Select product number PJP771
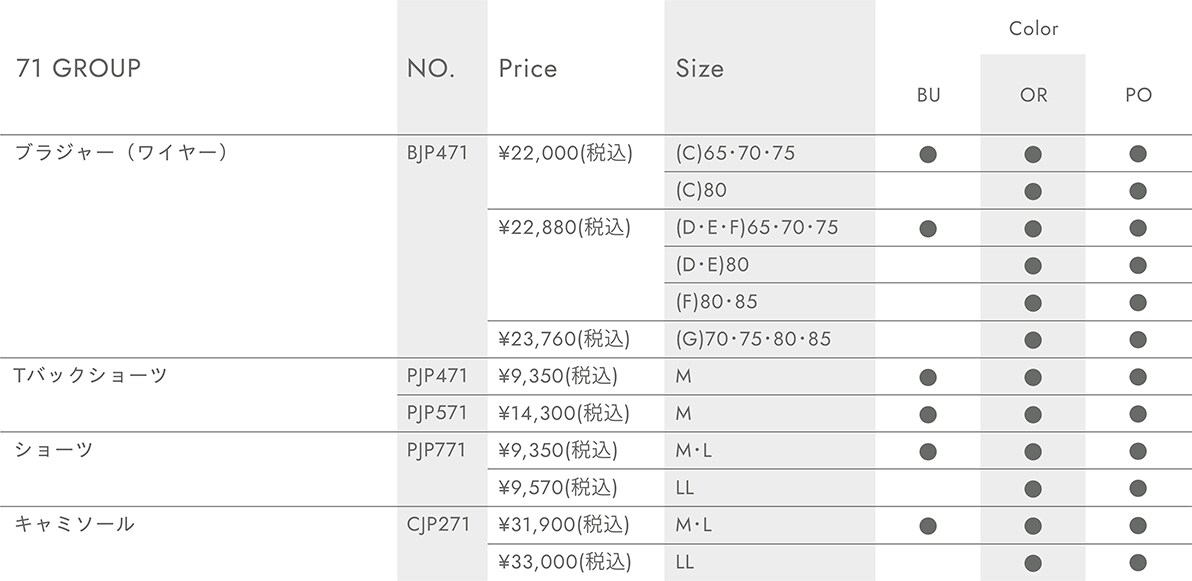The width and height of the screenshot is (1192, 581). click(436, 450)
